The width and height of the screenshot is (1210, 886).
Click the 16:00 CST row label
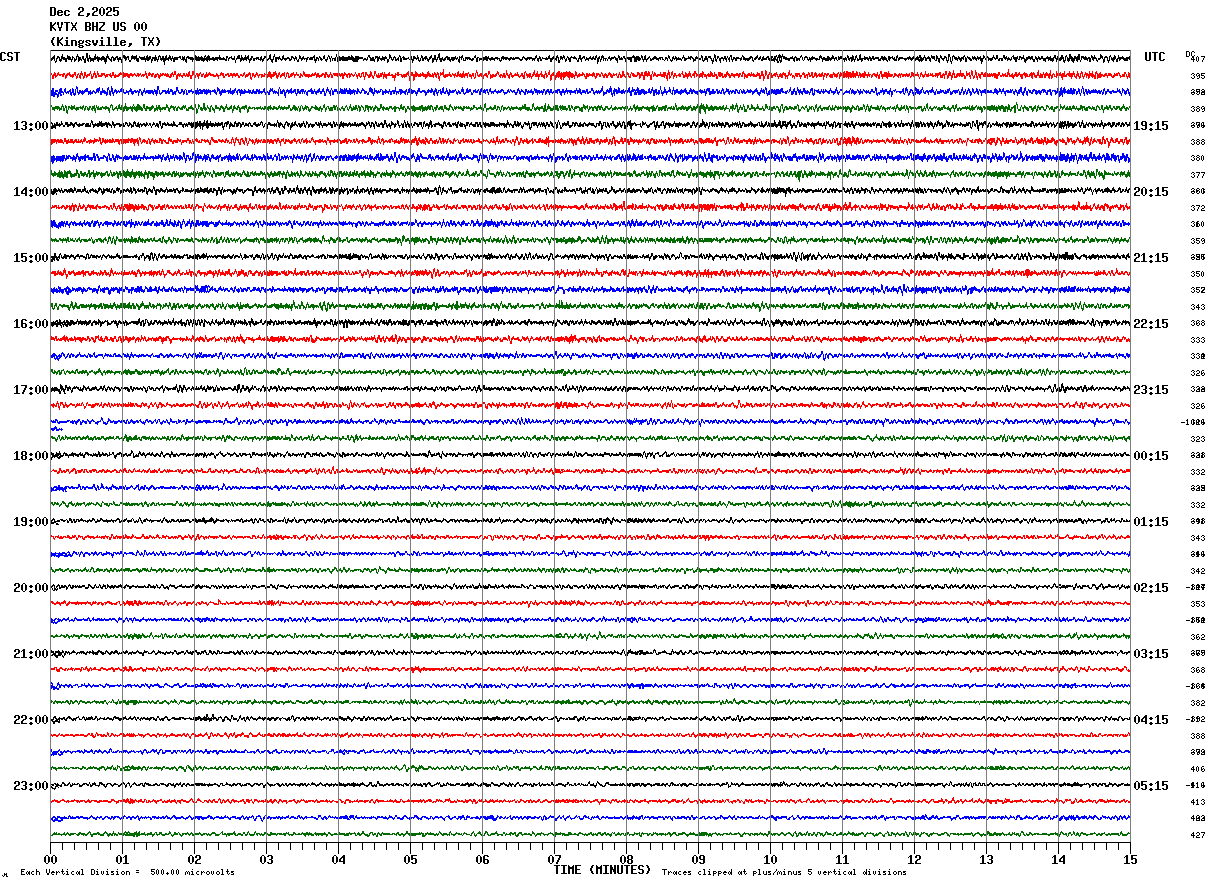31,324
